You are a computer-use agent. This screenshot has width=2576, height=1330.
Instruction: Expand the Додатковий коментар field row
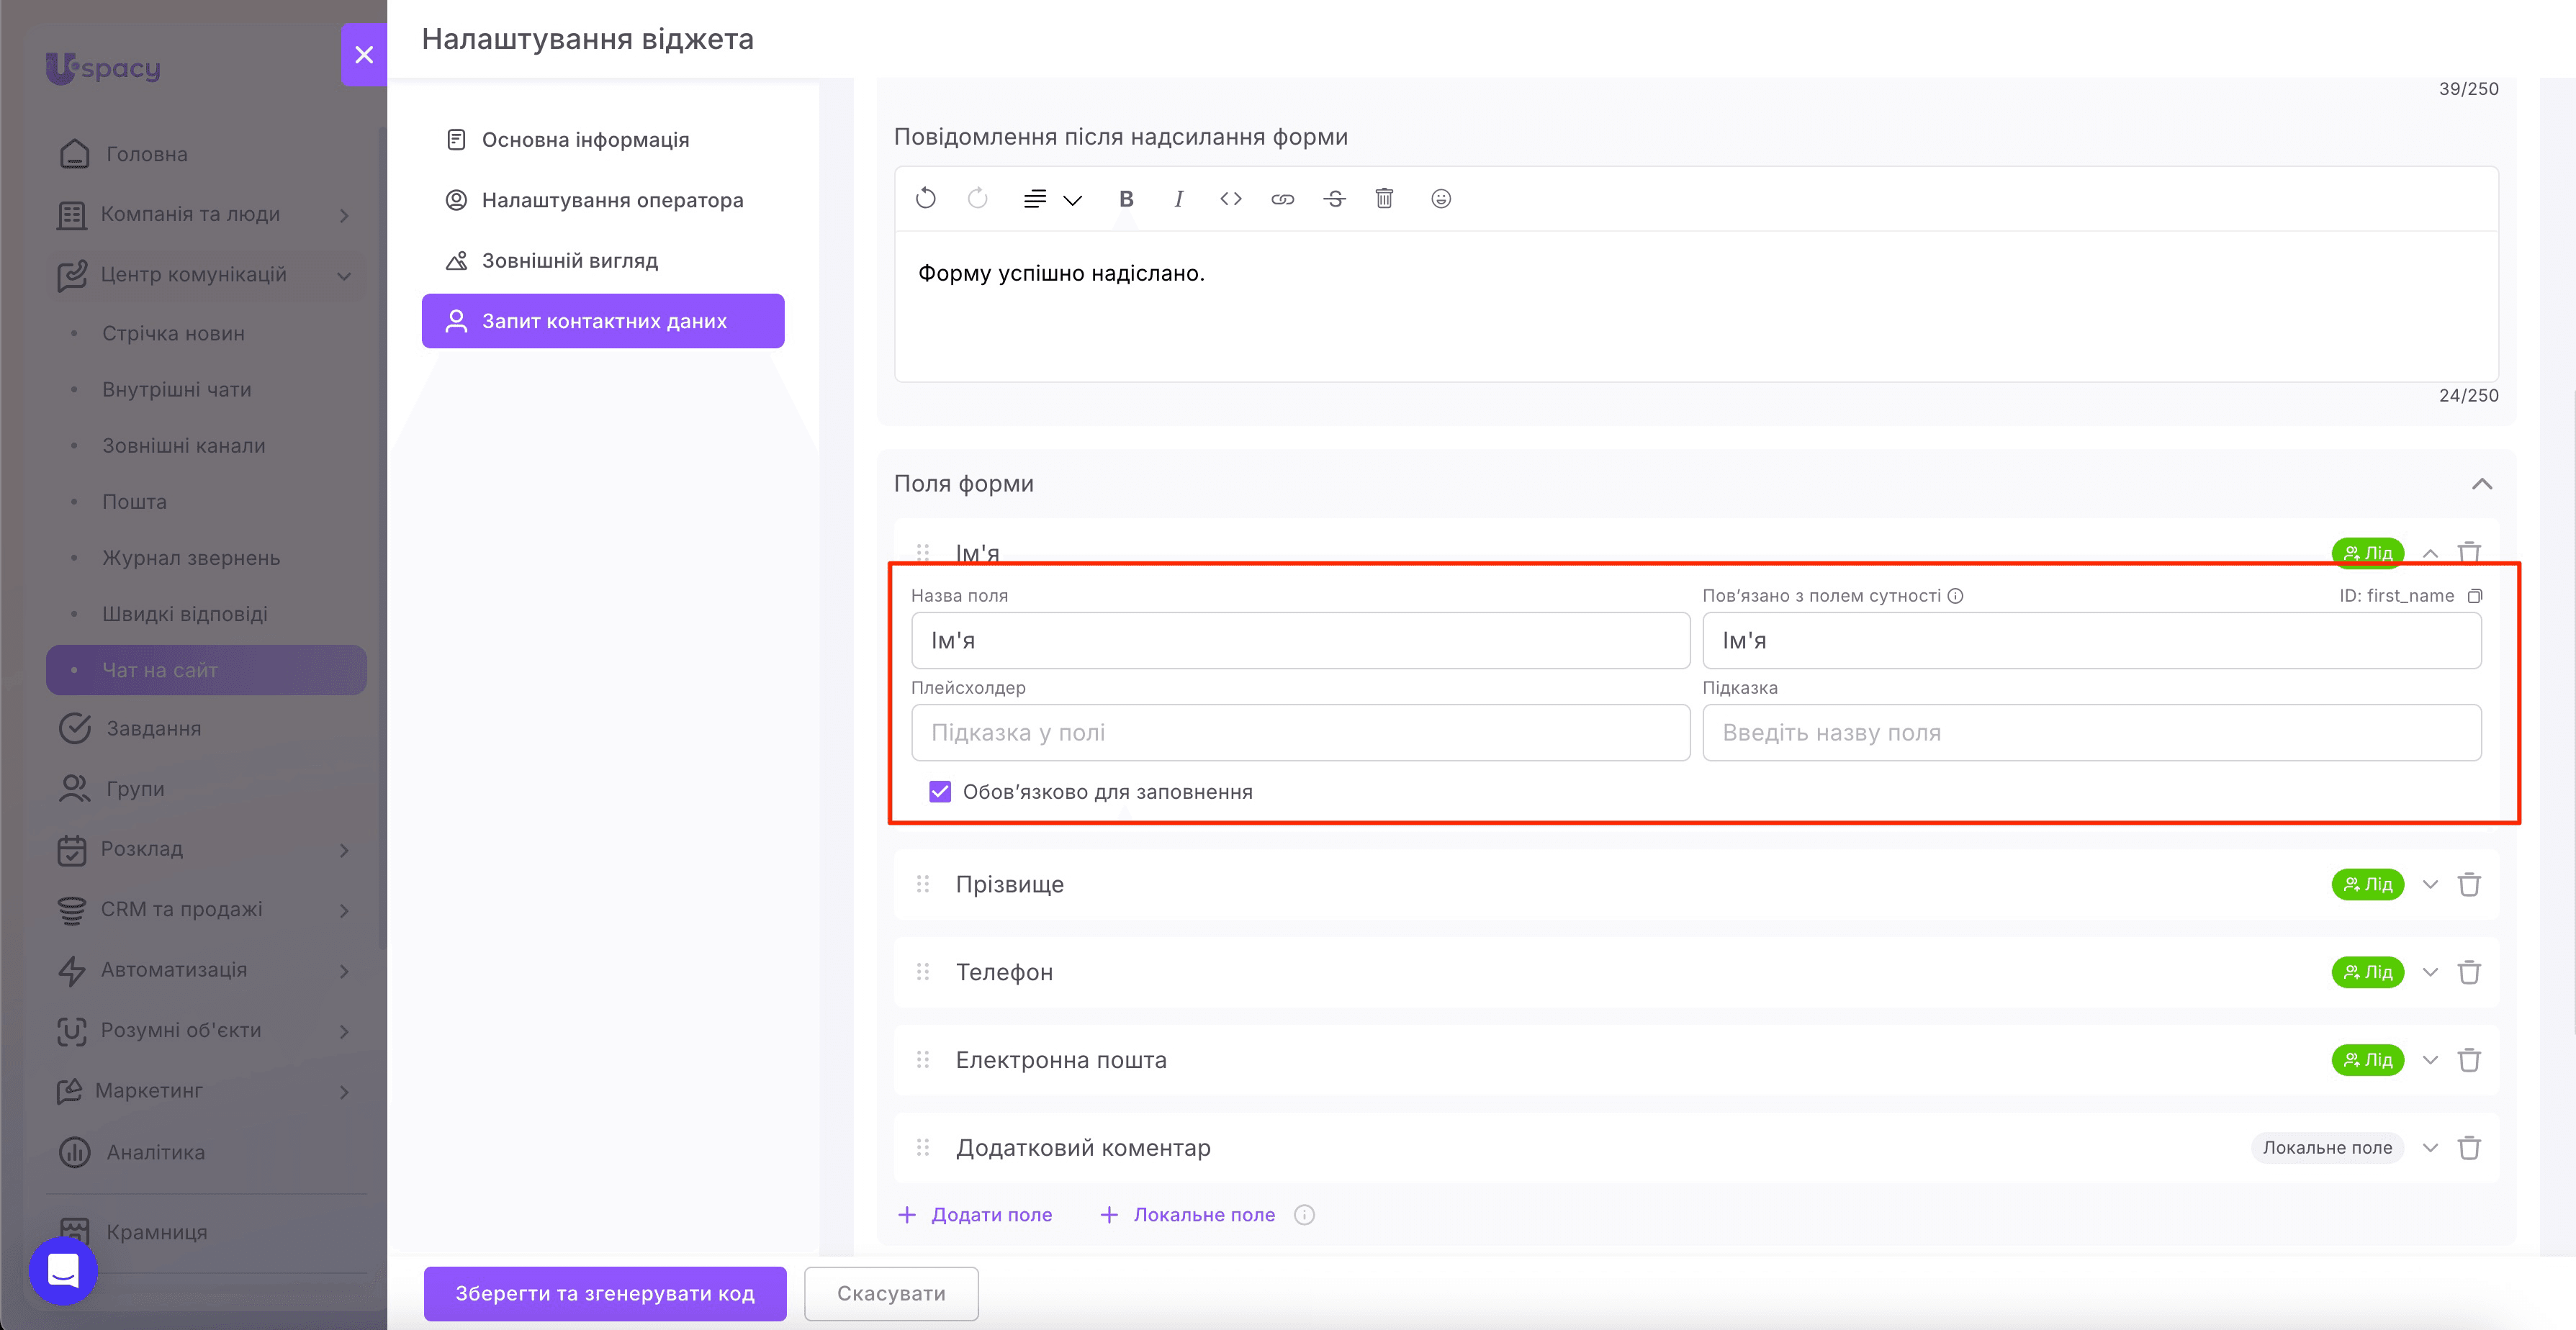click(2430, 1148)
